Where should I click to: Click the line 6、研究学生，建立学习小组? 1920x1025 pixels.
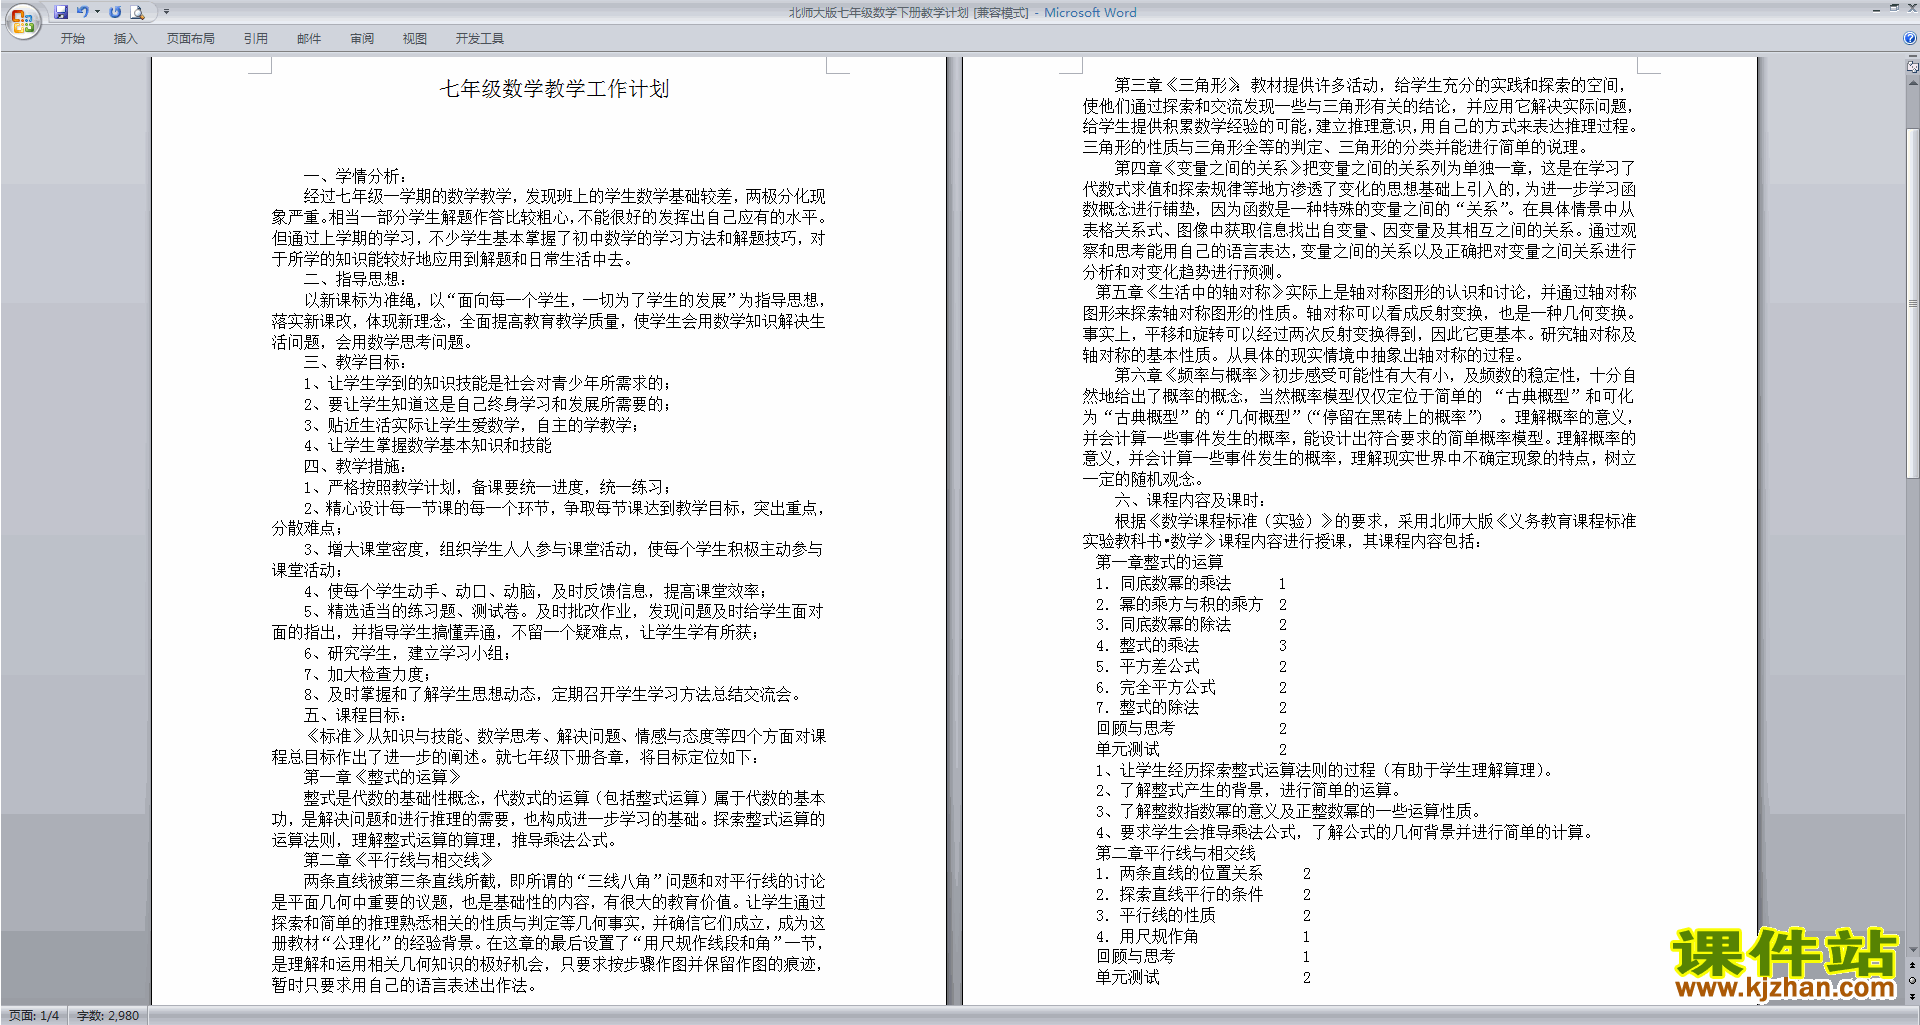pyautogui.click(x=407, y=653)
